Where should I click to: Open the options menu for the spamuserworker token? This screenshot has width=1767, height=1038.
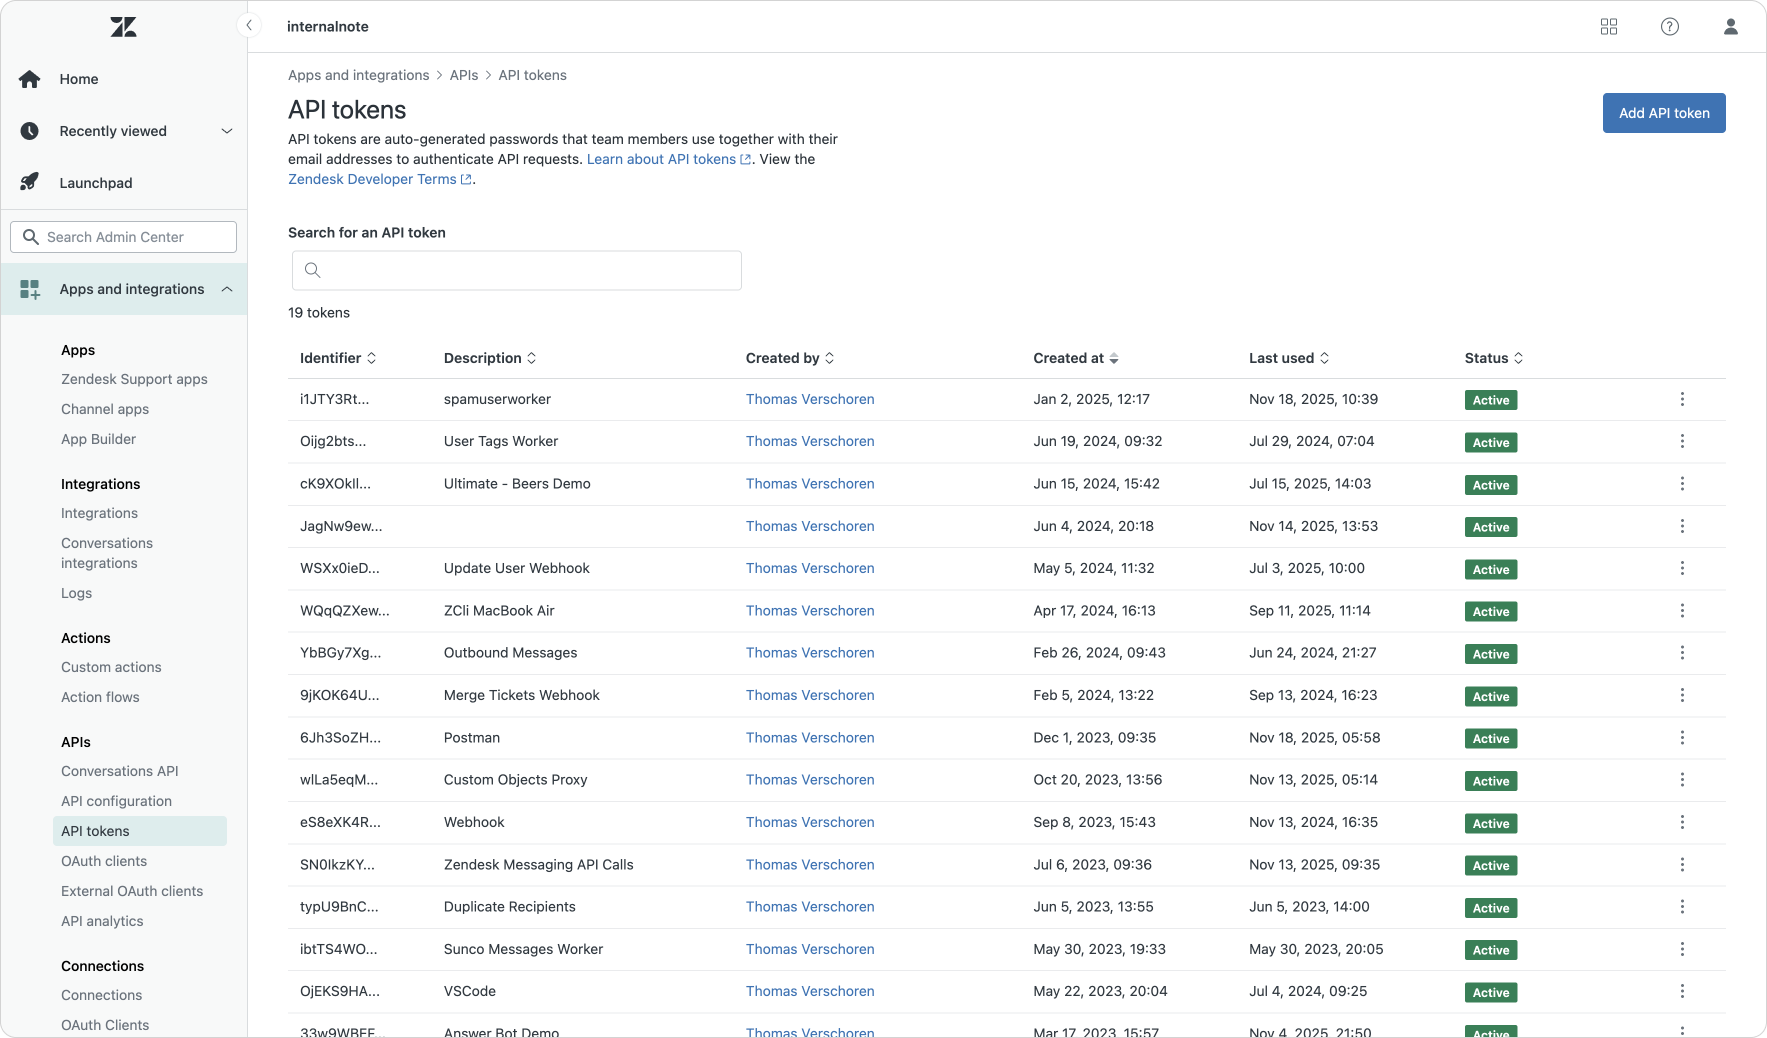tap(1682, 399)
